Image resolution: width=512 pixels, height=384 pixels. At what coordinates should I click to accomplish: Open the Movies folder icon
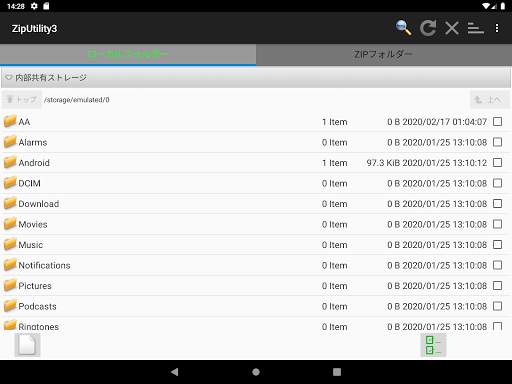click(x=10, y=224)
